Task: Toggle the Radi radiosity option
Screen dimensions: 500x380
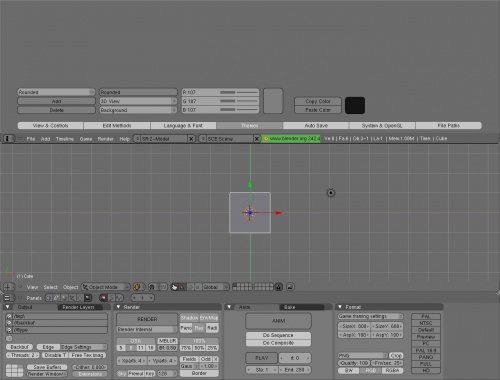Action: (x=212, y=328)
